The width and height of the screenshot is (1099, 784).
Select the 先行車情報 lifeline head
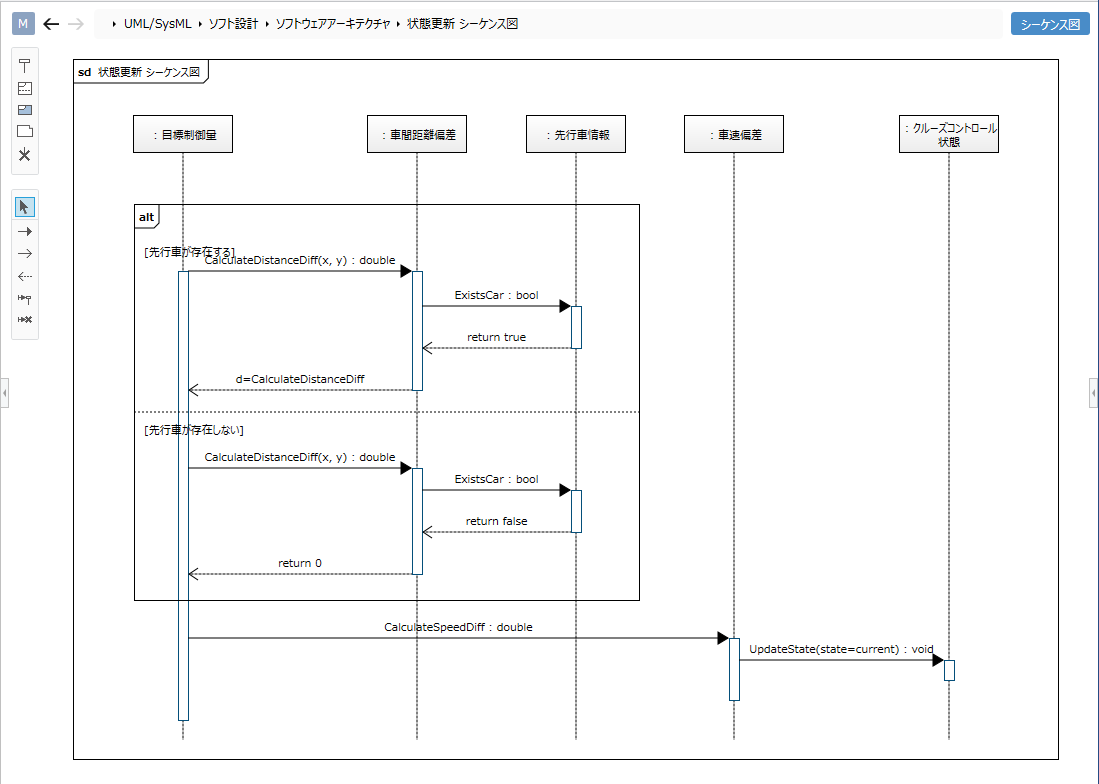[576, 135]
